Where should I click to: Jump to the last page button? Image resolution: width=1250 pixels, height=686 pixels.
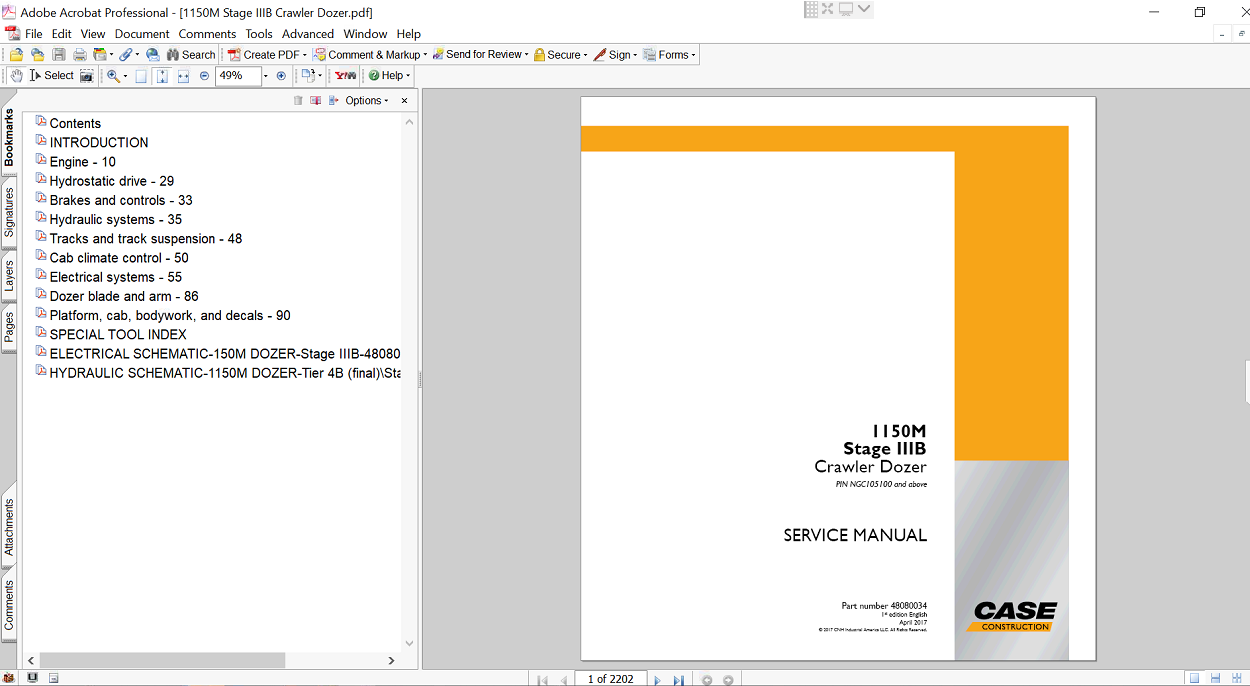point(678,679)
